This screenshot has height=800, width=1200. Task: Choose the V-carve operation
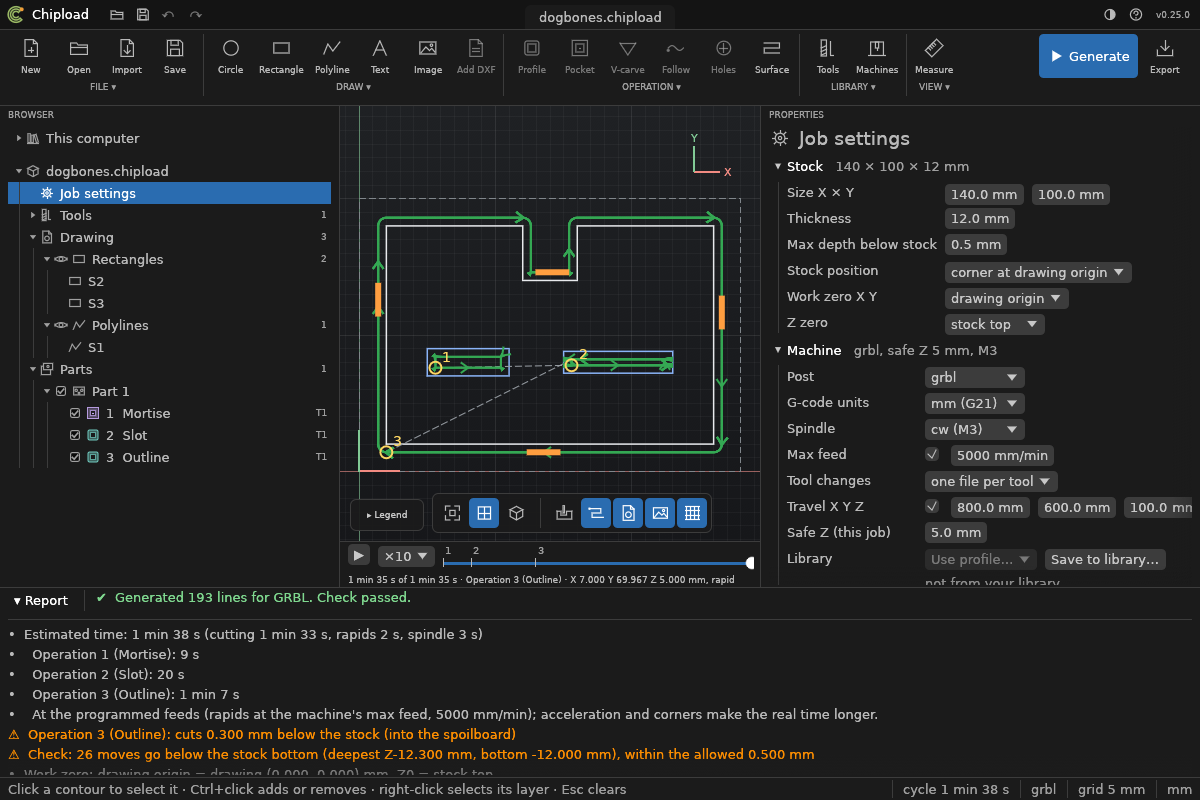pos(628,56)
